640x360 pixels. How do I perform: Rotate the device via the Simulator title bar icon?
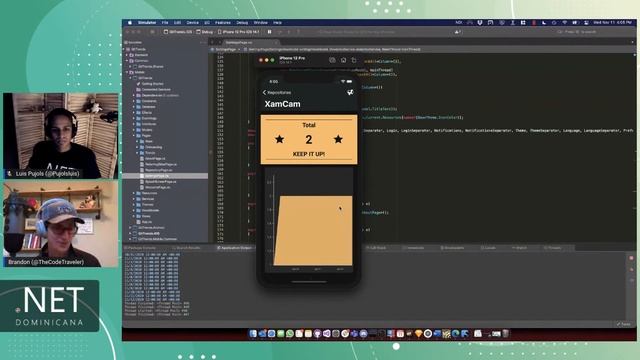pos(354,60)
